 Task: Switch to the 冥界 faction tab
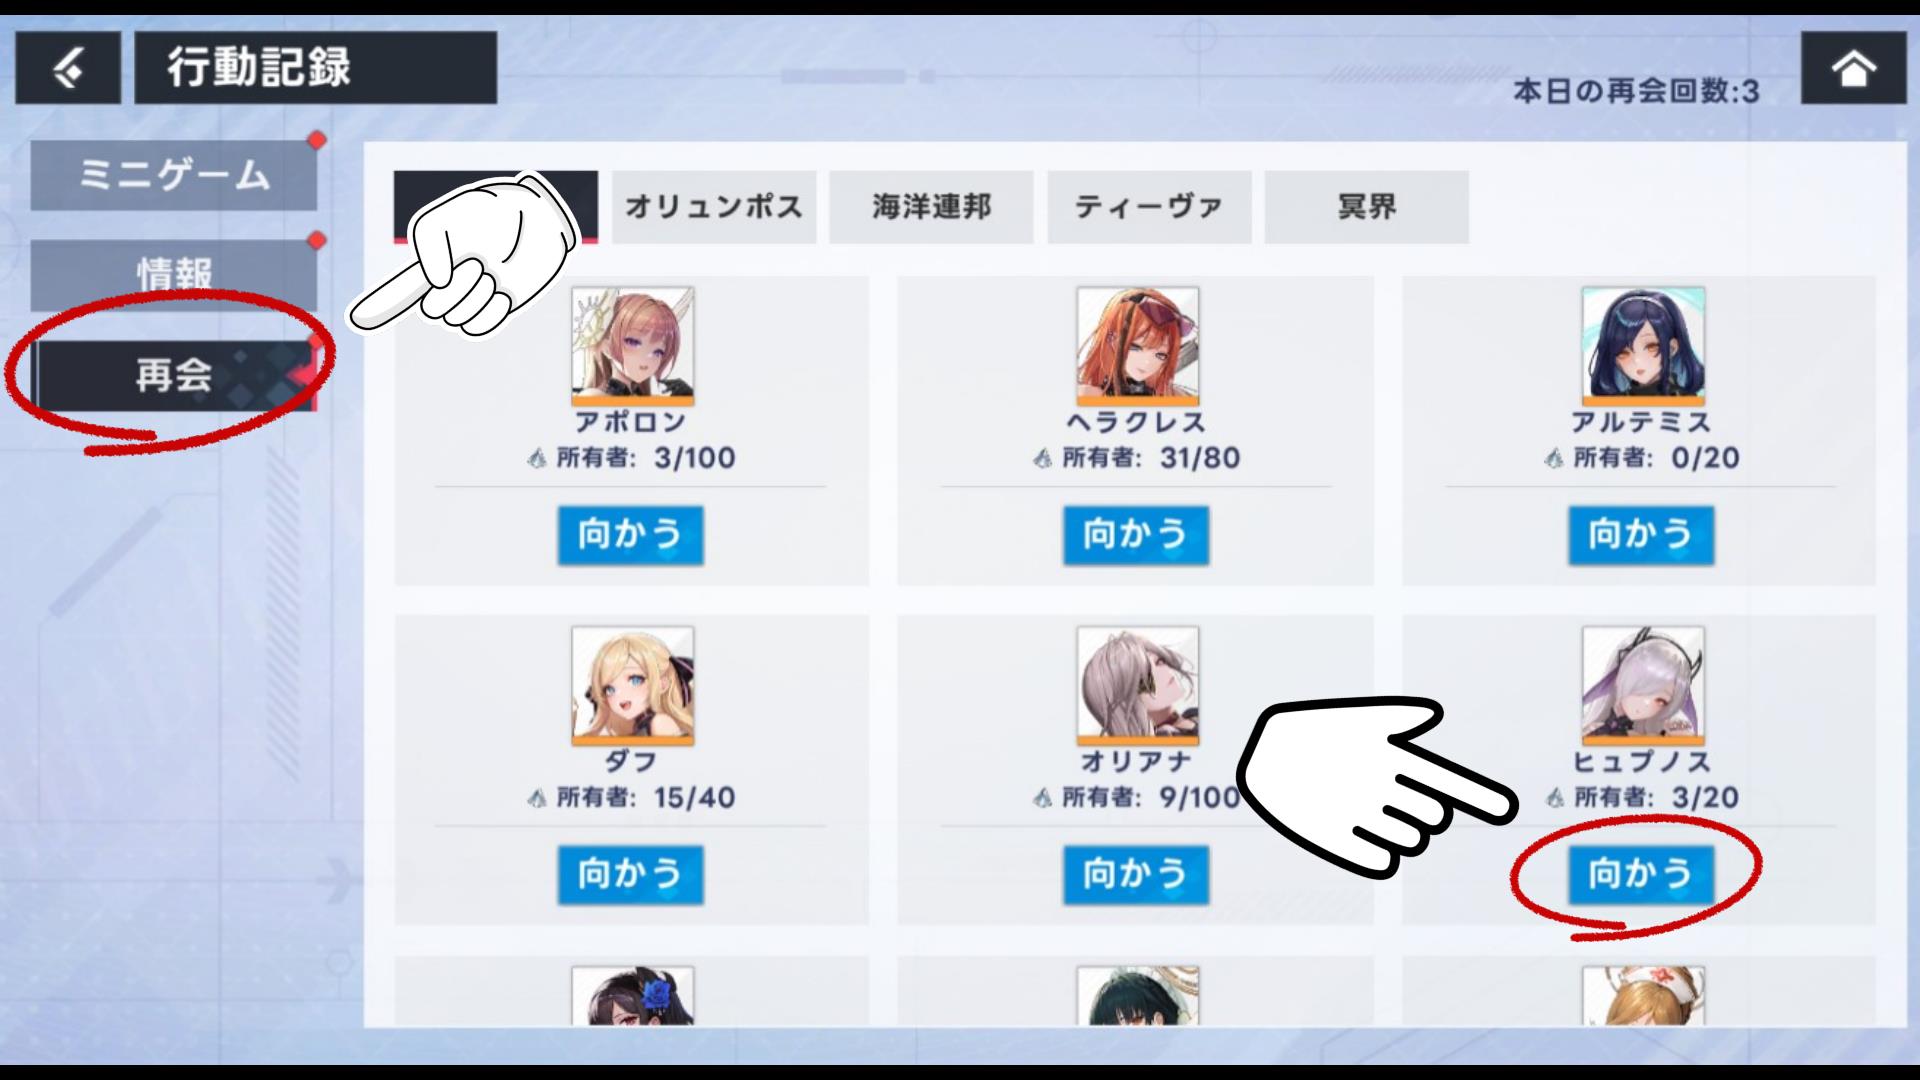tap(1366, 207)
